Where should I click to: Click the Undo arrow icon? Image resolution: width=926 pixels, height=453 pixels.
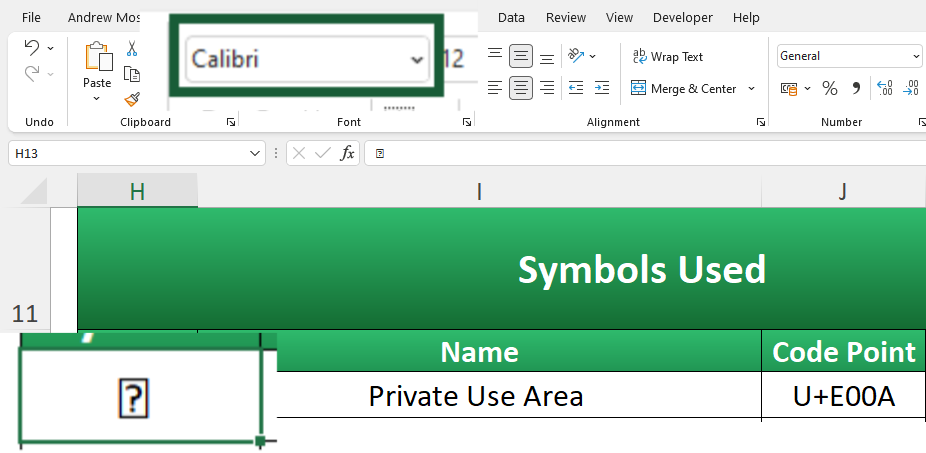click(31, 48)
